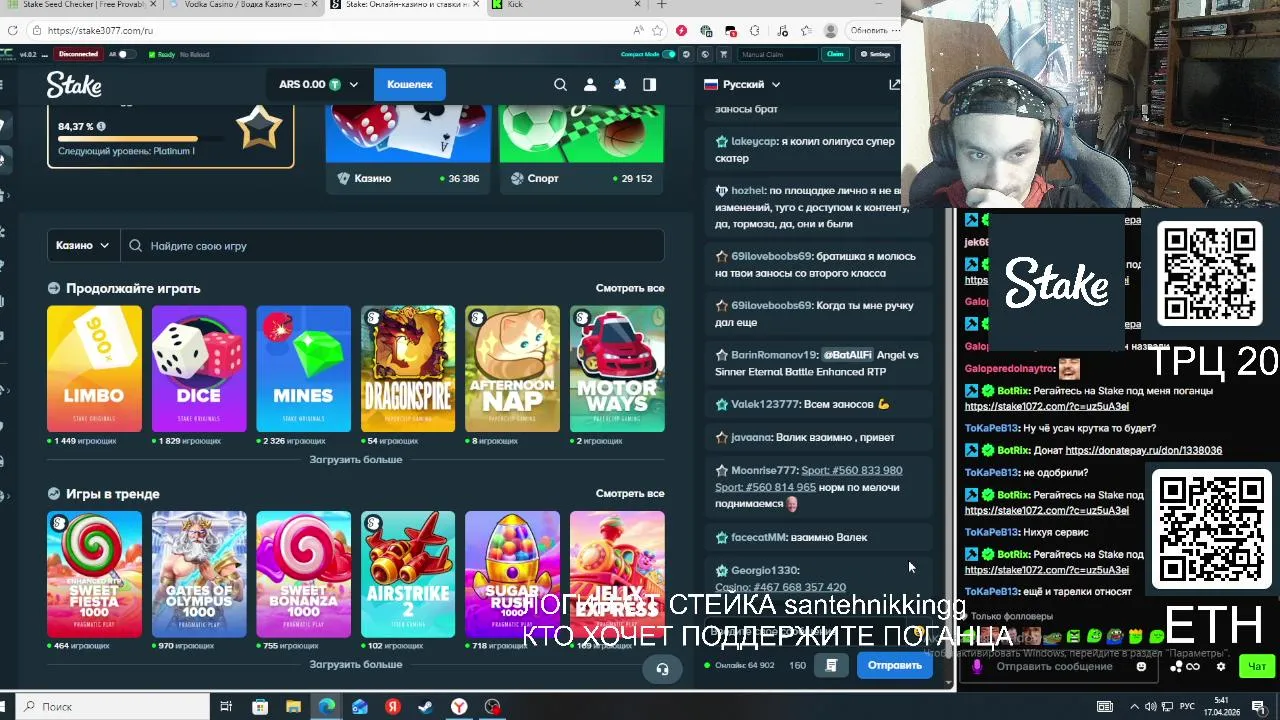Reload page with browser refresh icon
1280x720 pixels.
pyautogui.click(x=13, y=31)
